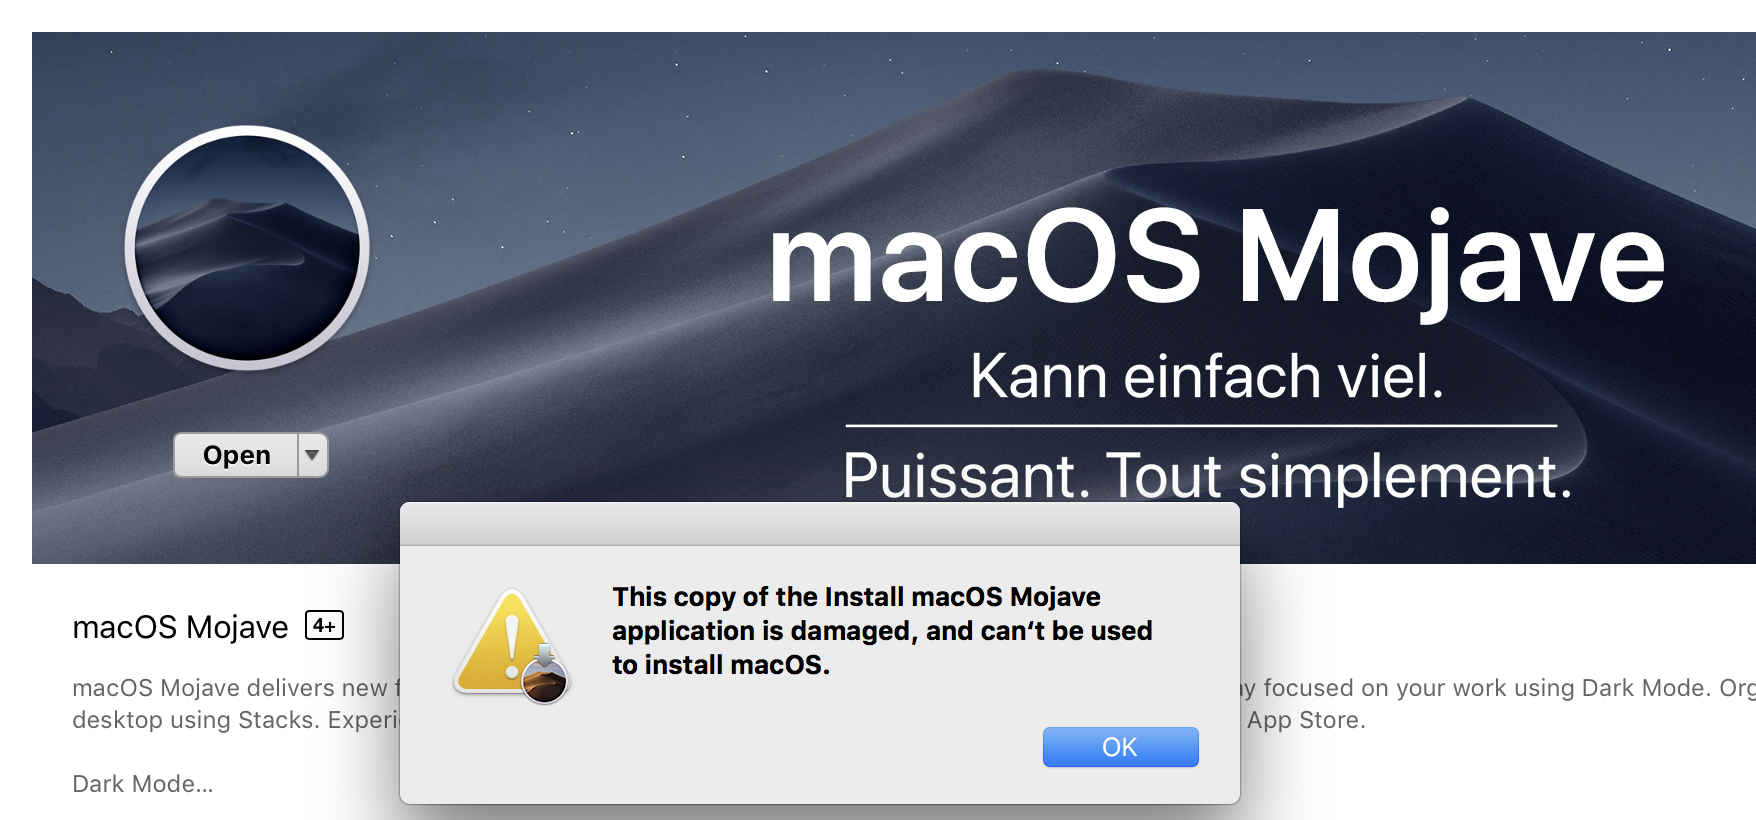Click the warning icon in the alert dialog

pos(511,645)
